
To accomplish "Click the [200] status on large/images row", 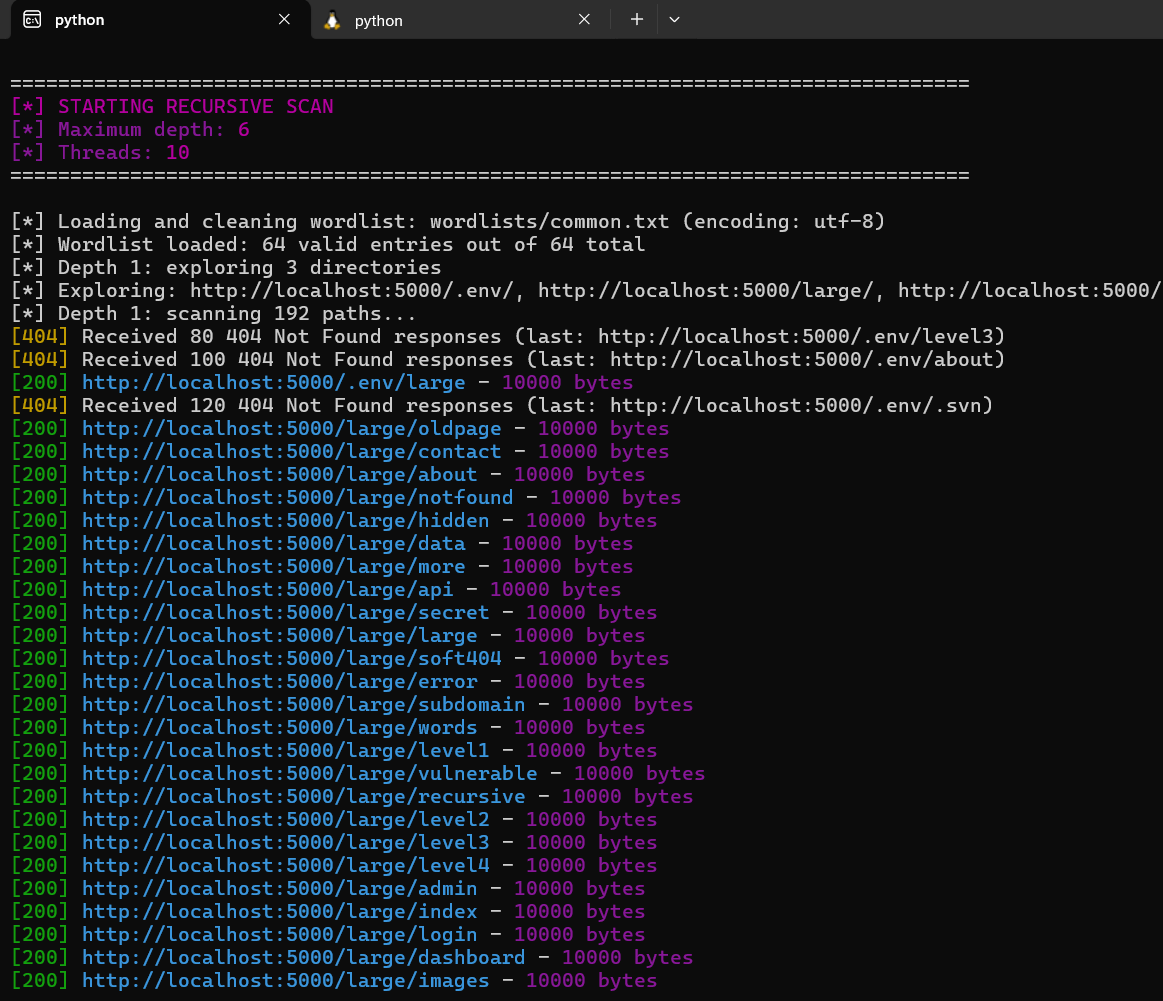I will coord(40,980).
